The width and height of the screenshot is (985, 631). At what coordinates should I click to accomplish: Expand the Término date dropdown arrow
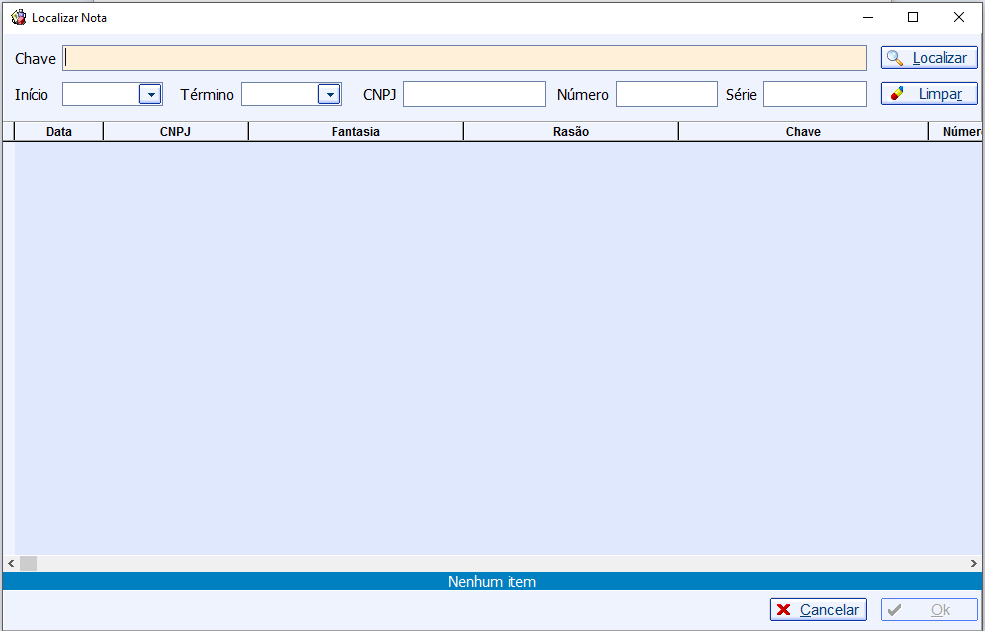(329, 94)
